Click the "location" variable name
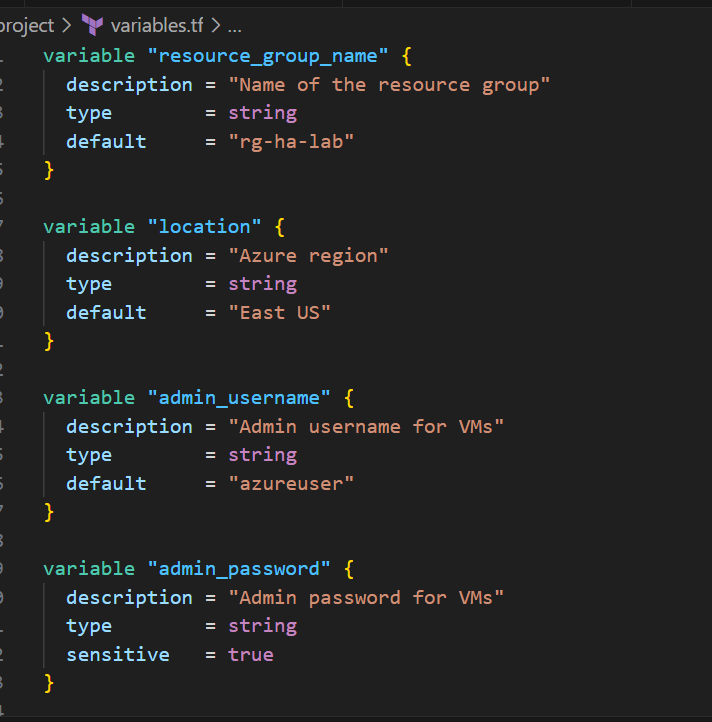712x722 pixels. 204,227
